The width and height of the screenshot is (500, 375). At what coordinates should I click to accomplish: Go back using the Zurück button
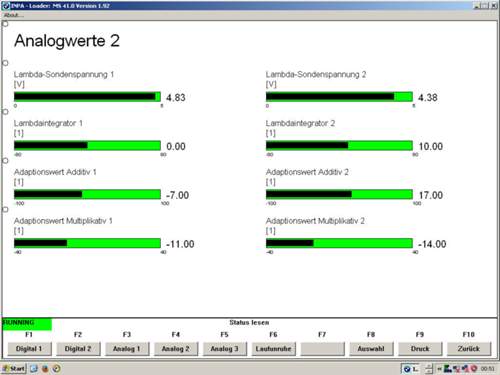point(469,349)
